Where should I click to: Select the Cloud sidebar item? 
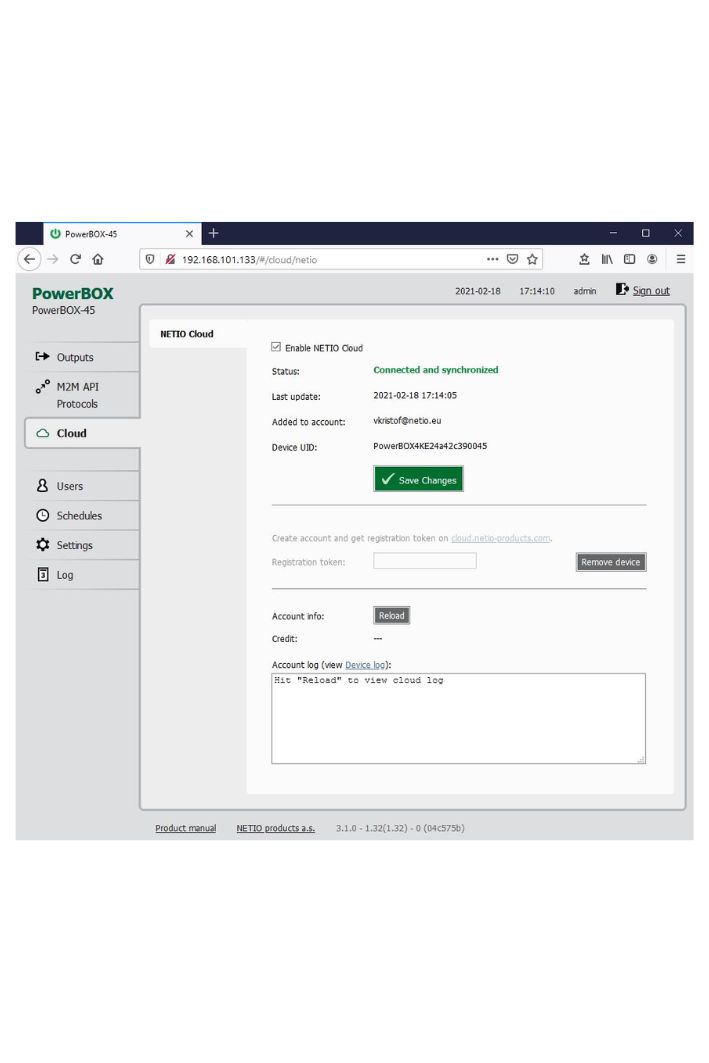click(71, 433)
